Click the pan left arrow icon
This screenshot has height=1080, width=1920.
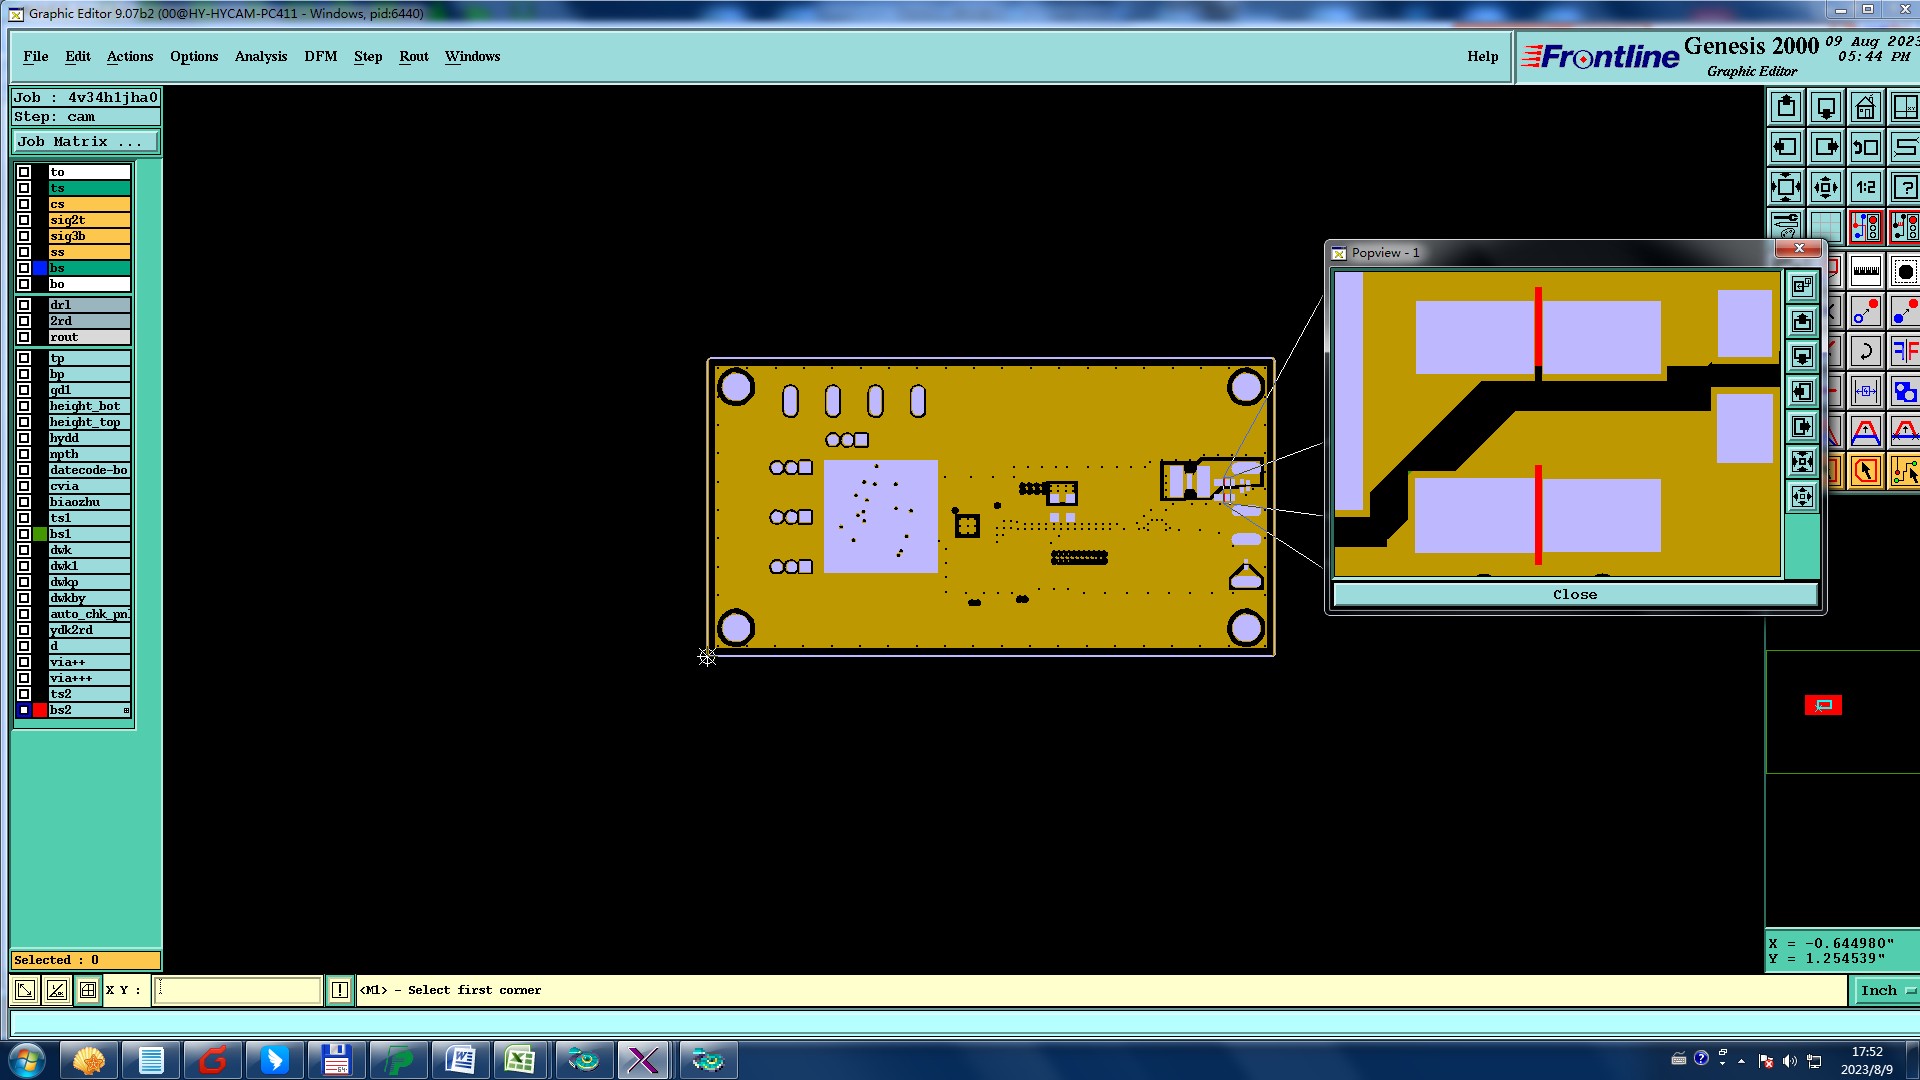pos(1786,147)
